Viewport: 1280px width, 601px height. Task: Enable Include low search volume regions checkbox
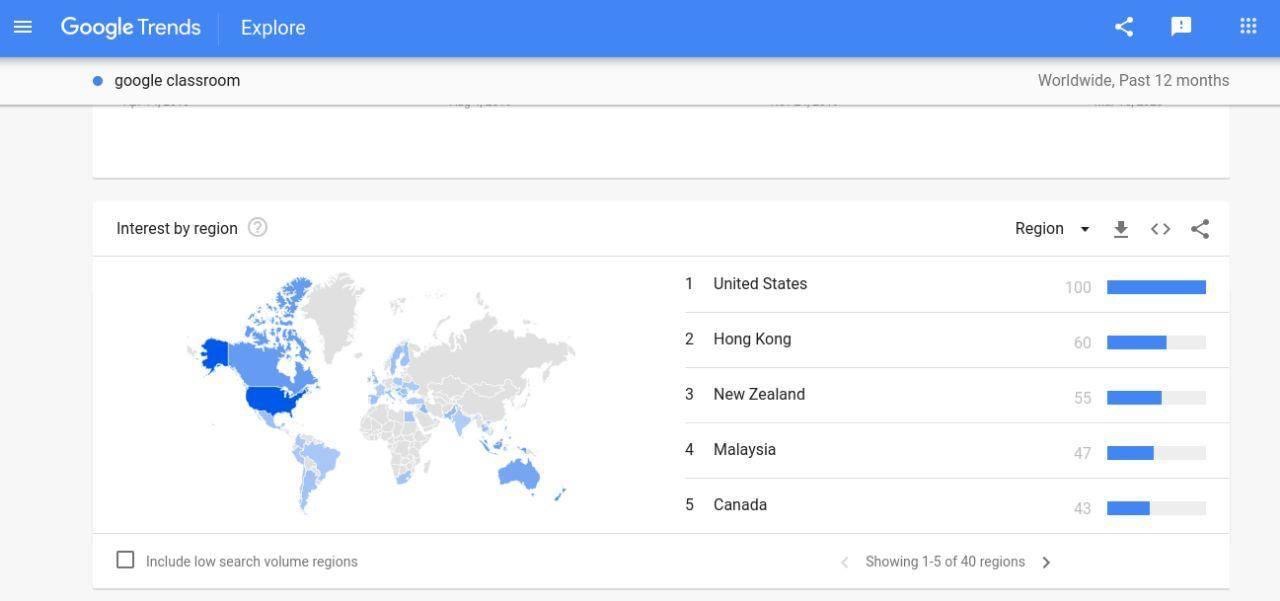tap(125, 560)
